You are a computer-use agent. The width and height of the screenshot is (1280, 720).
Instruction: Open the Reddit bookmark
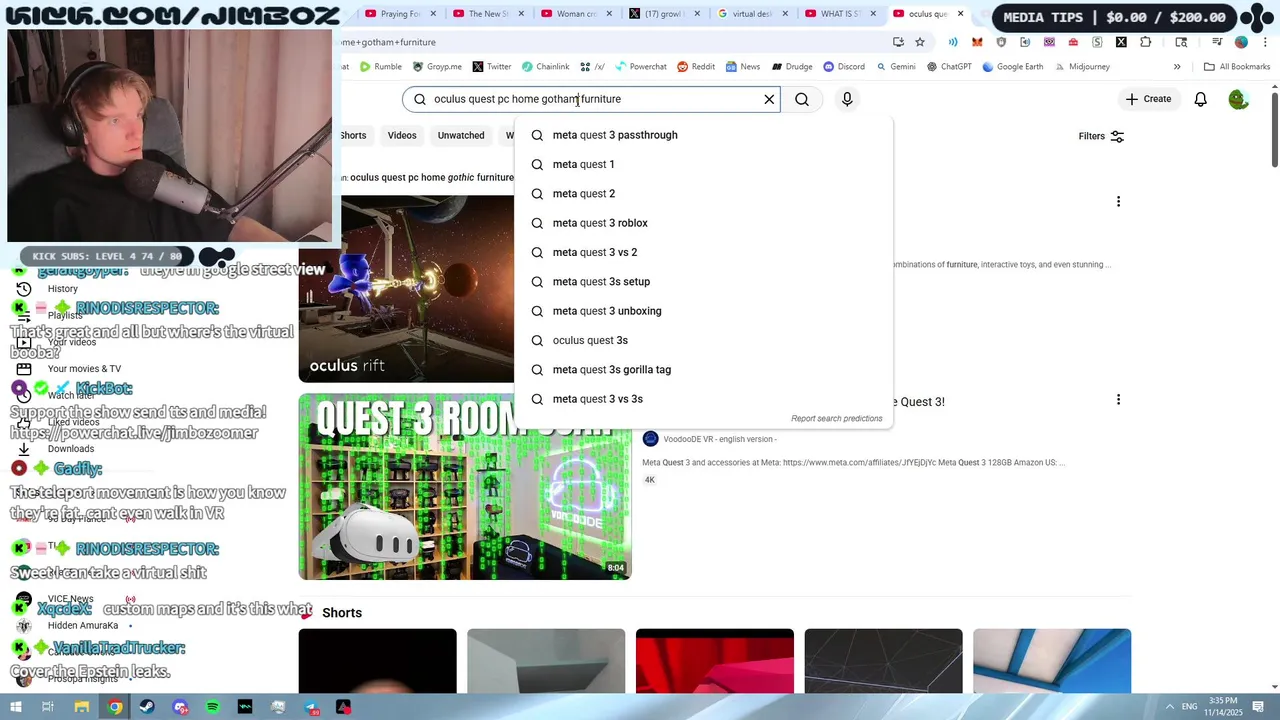pos(696,67)
